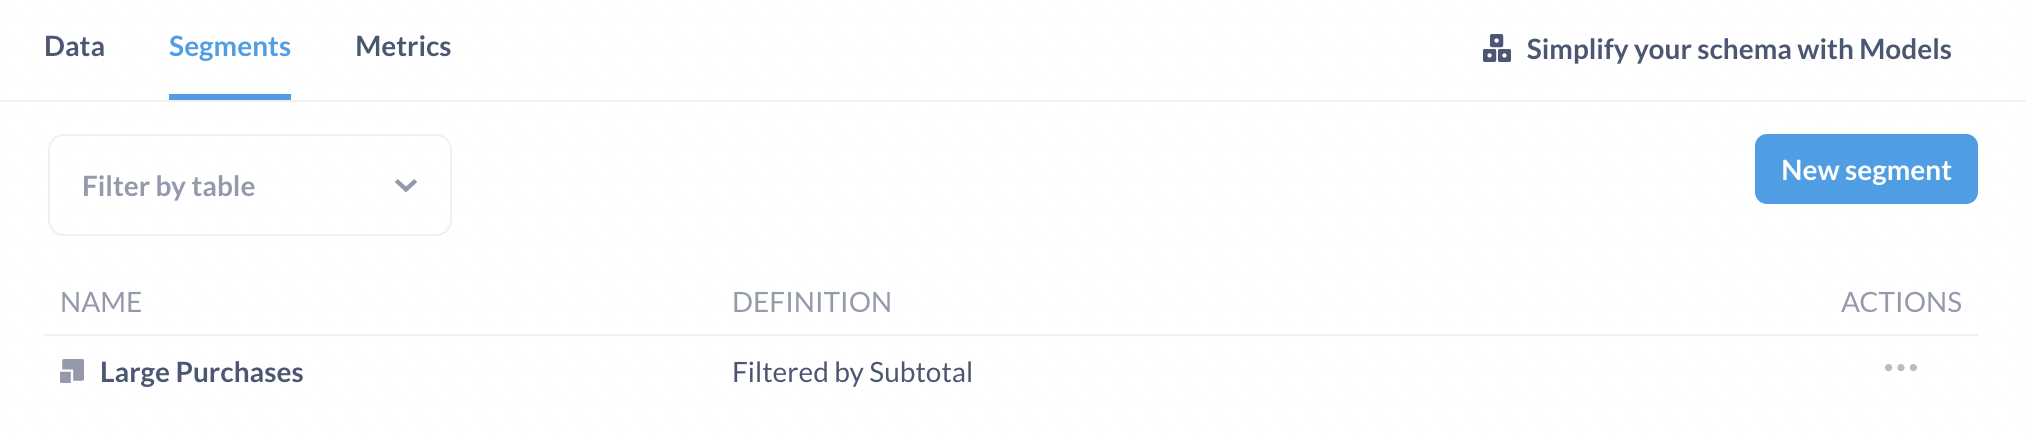The width and height of the screenshot is (2026, 434).
Task: Click the Filter by table placeholder text
Action: click(168, 187)
